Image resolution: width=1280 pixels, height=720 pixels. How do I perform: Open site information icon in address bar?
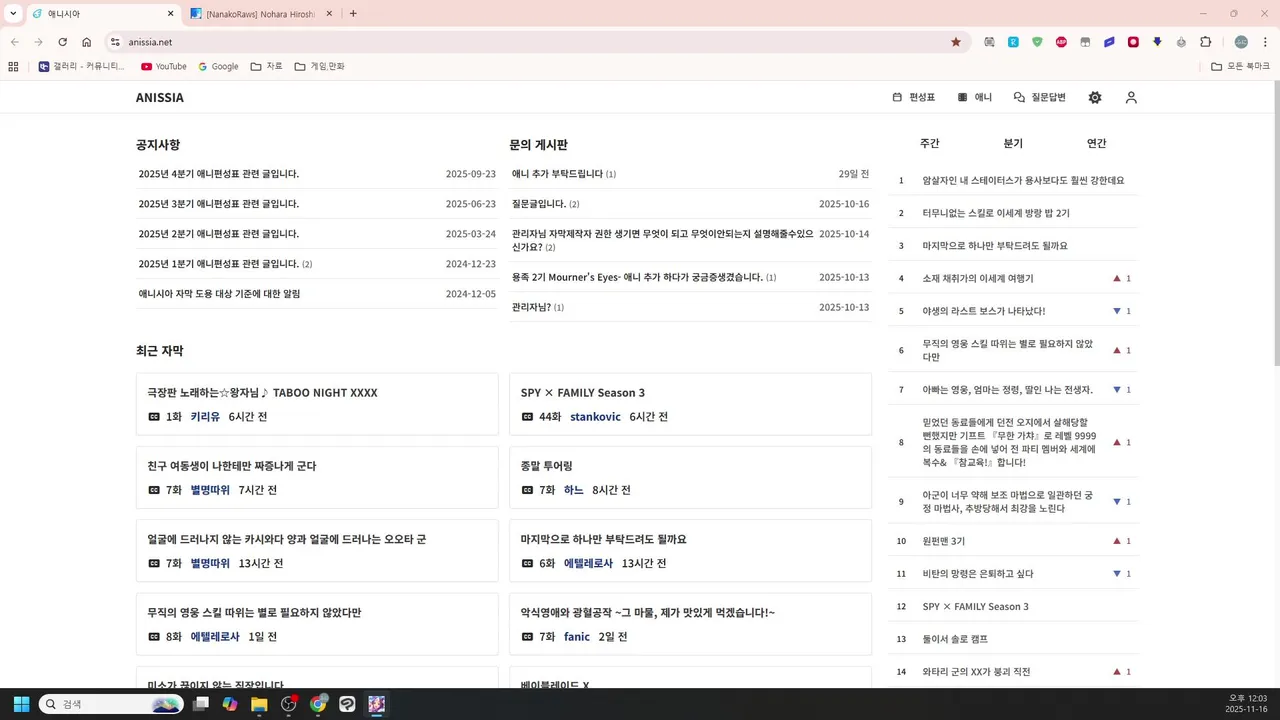tap(115, 42)
